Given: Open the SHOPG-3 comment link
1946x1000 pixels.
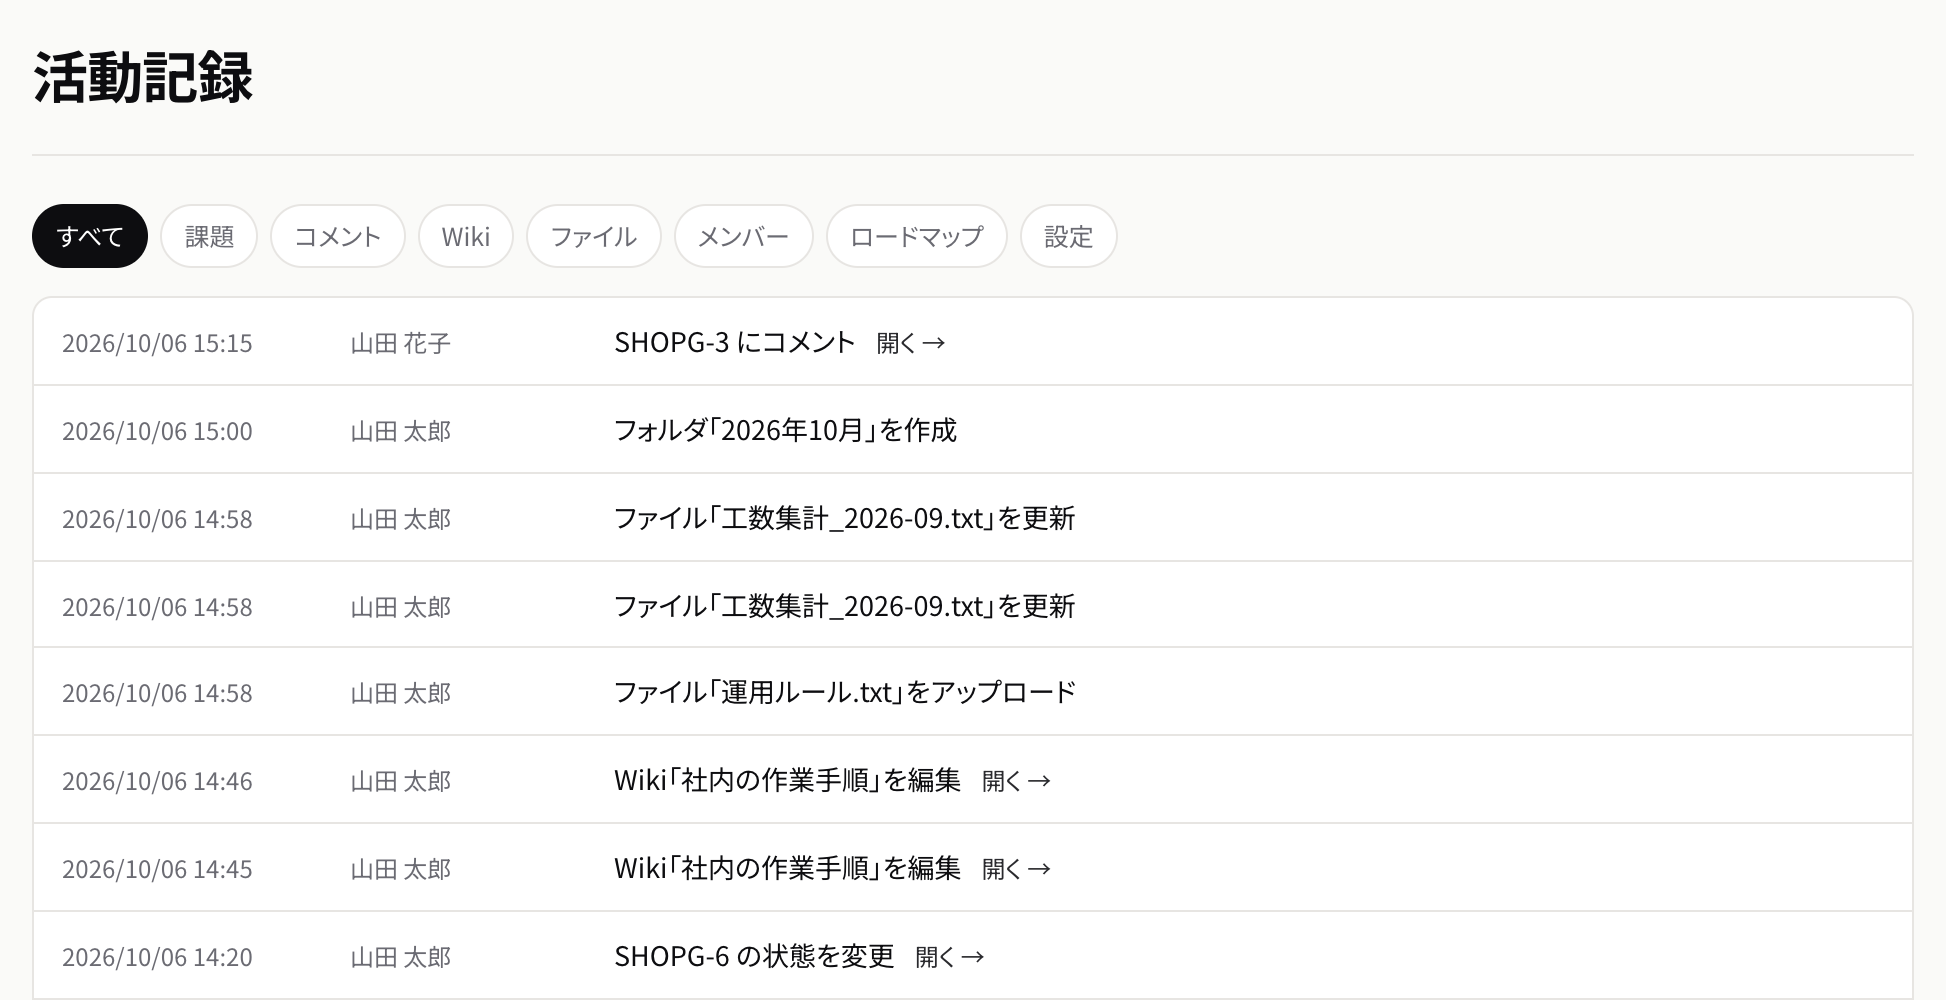Looking at the screenshot, I should click(911, 343).
